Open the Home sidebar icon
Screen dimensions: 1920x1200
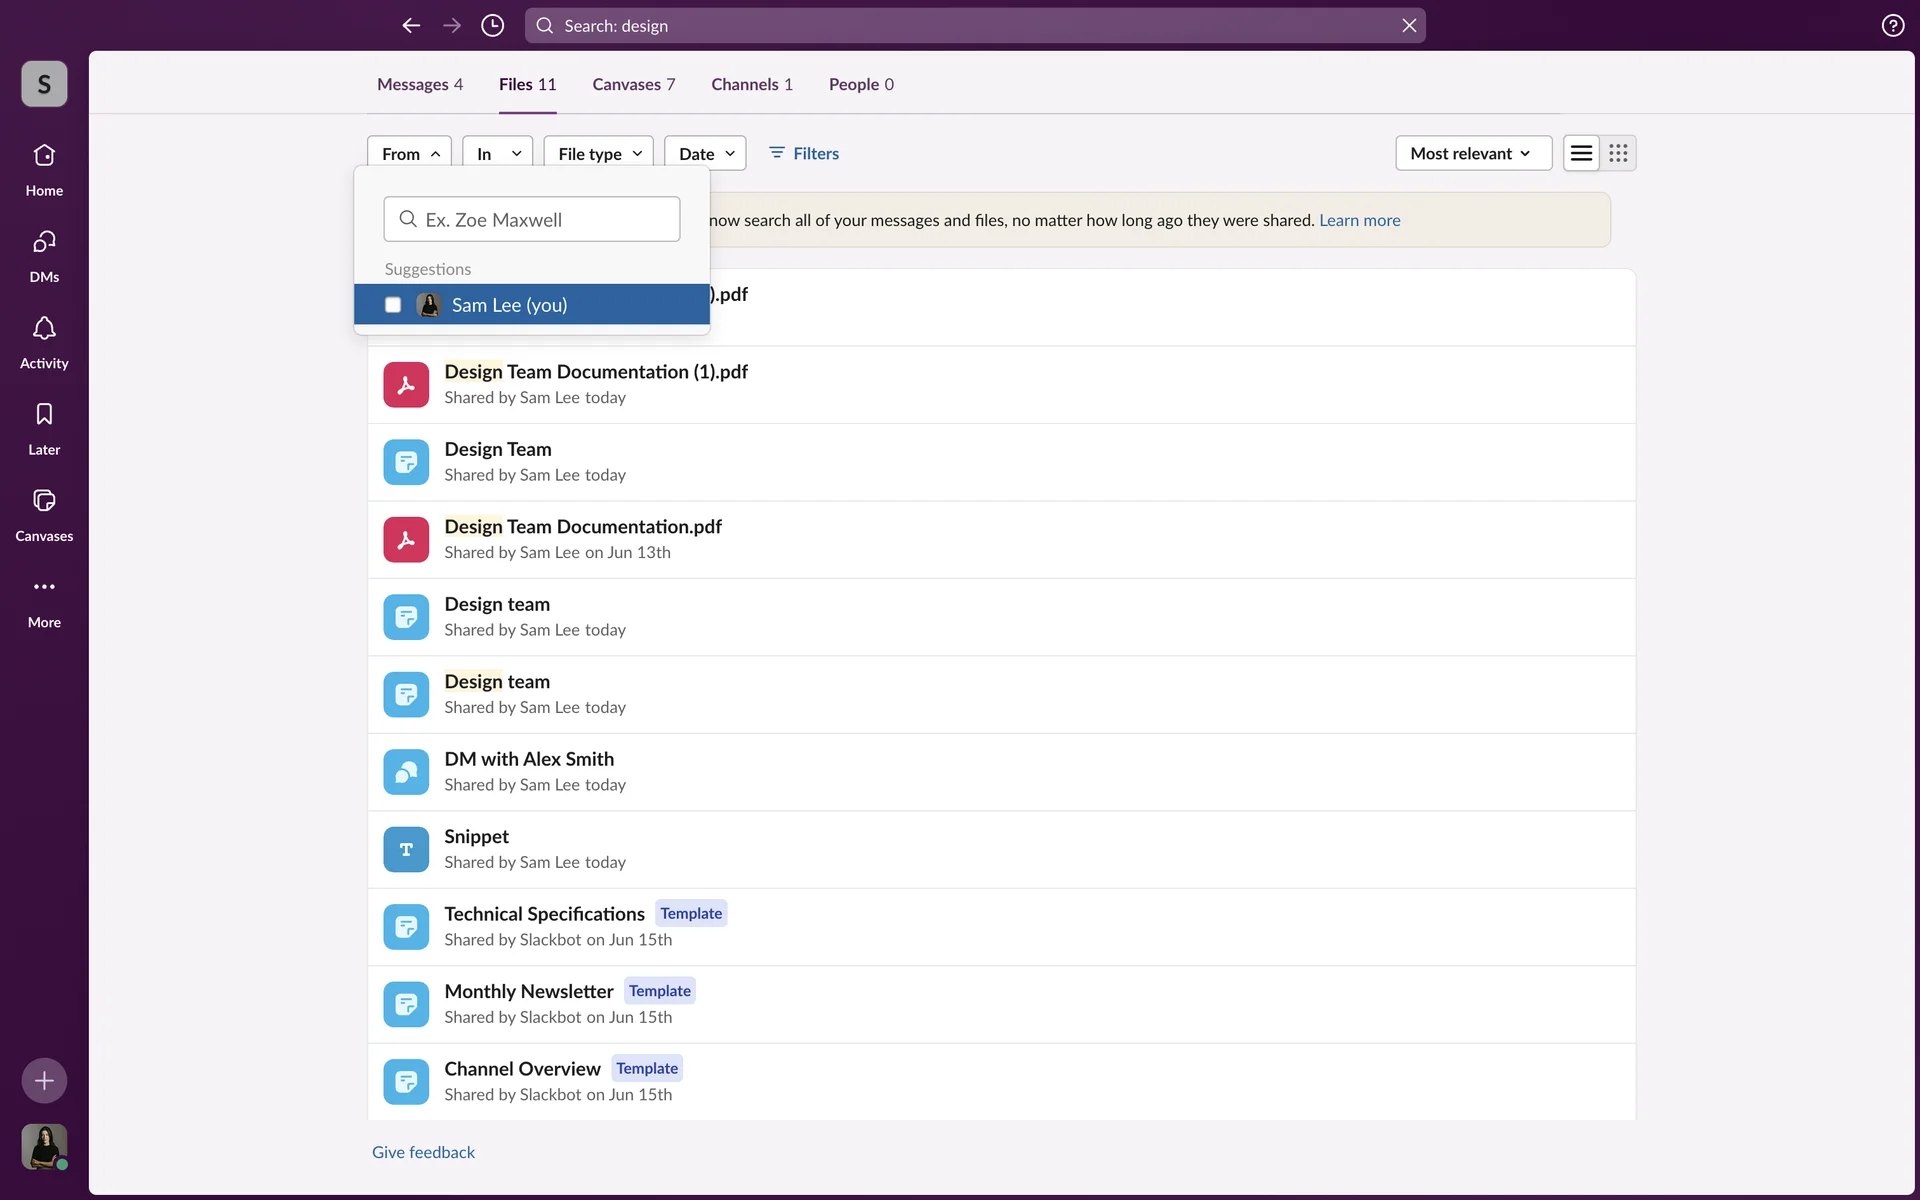[44, 156]
